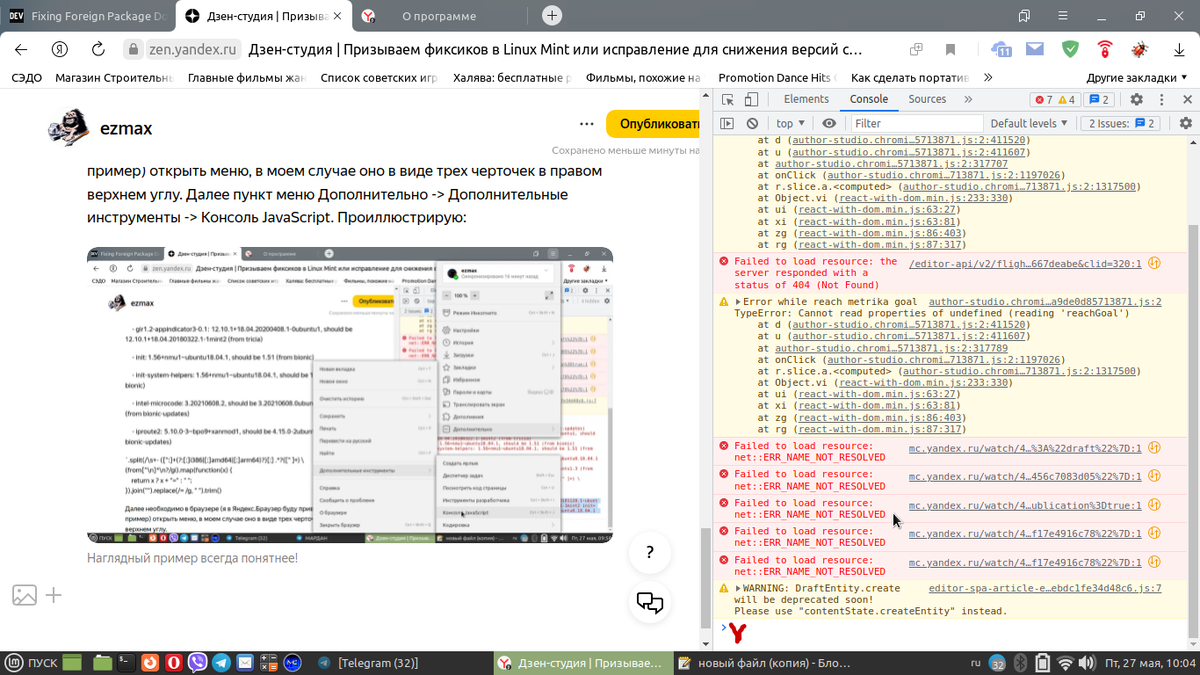This screenshot has height=675, width=1200.
Task: Switch to the Console tab
Action: 868,99
